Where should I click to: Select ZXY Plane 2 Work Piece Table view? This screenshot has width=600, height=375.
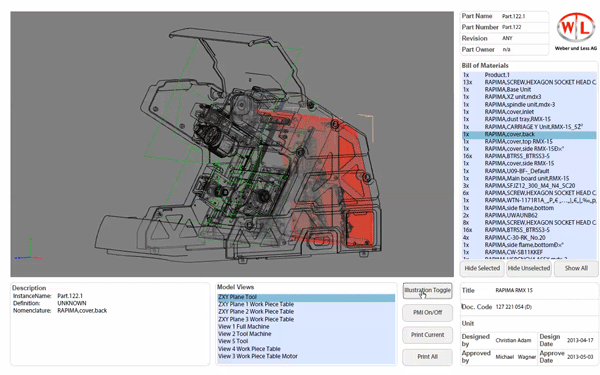pos(306,312)
